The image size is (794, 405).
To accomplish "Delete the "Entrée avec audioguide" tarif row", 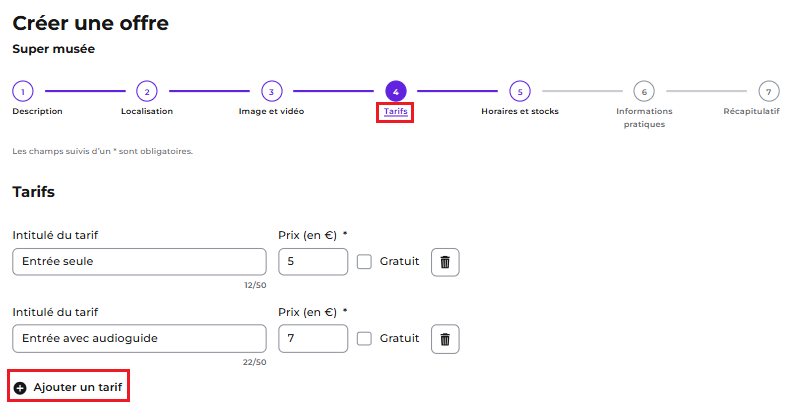I will click(x=445, y=339).
